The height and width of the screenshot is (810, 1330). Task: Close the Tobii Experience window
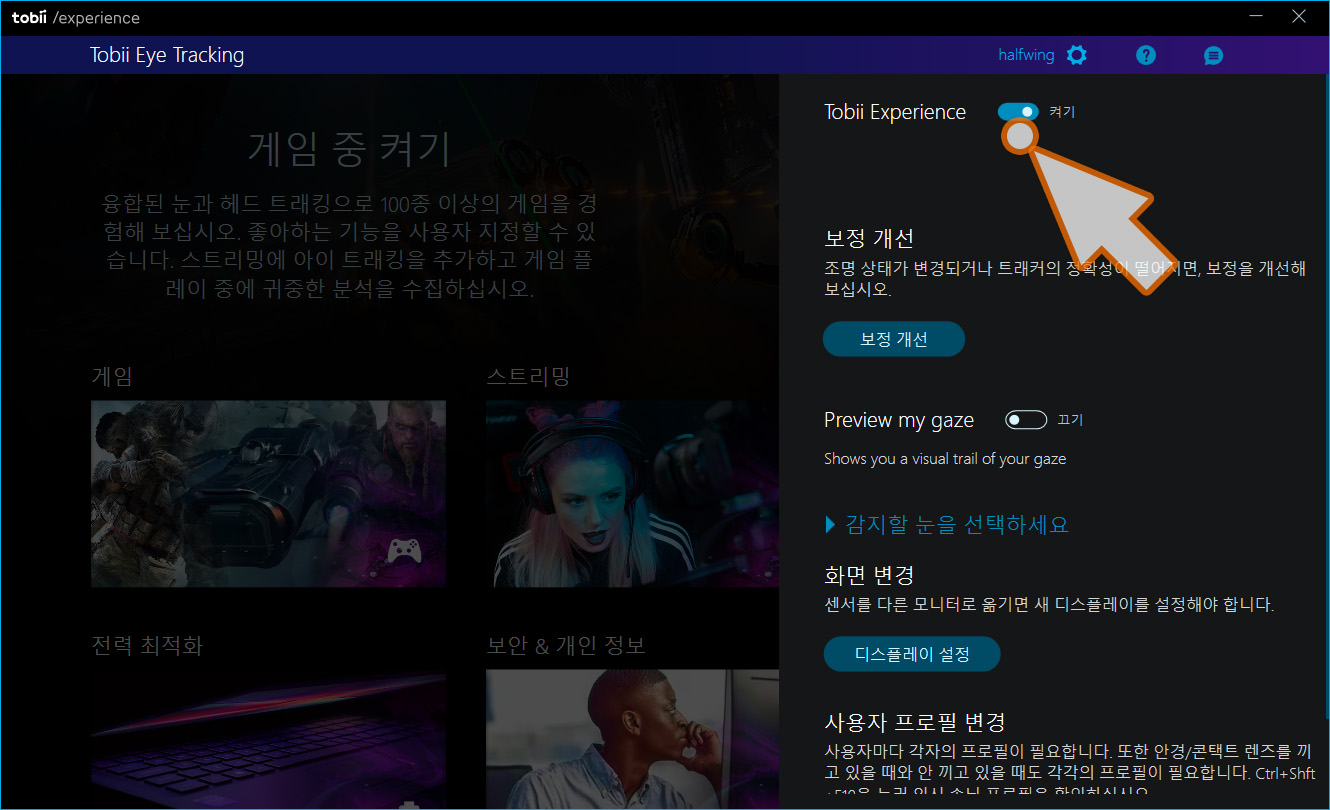tap(1298, 16)
